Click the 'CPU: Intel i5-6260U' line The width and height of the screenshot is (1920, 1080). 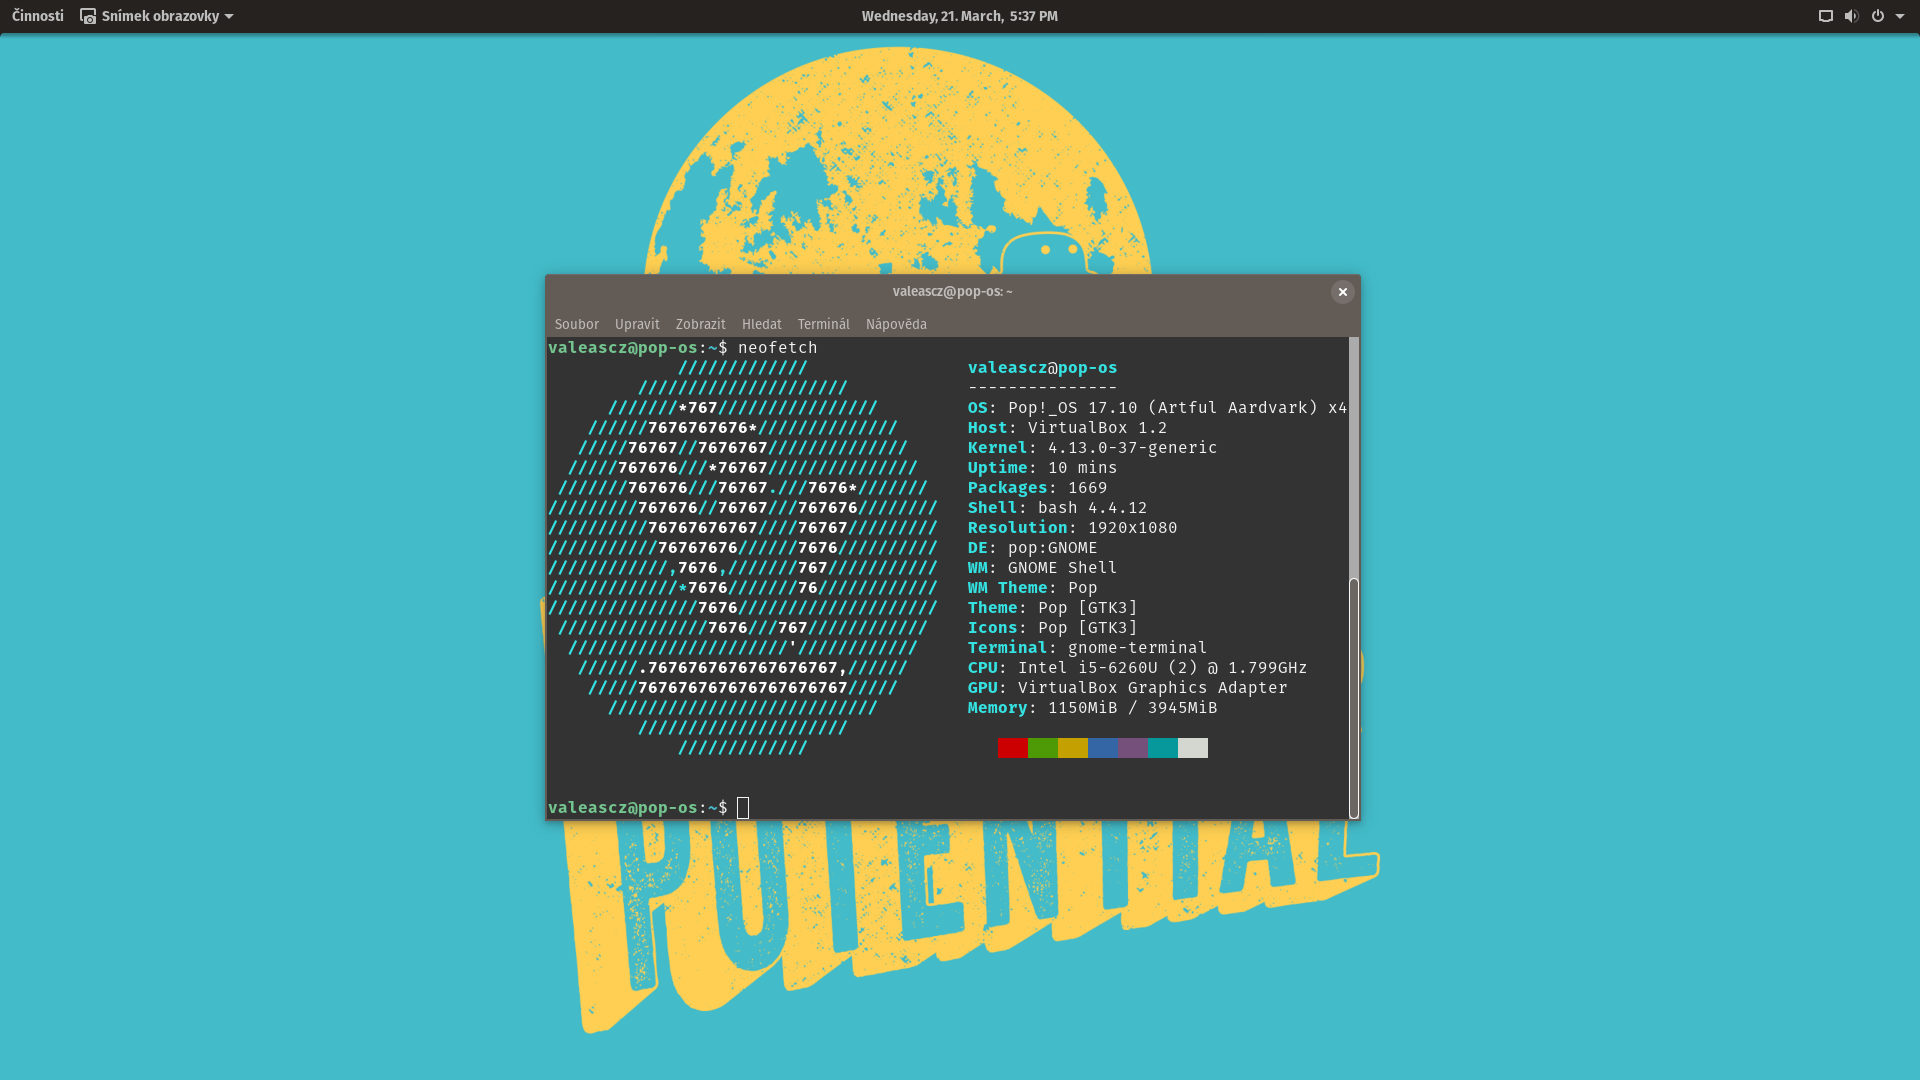(x=1137, y=668)
